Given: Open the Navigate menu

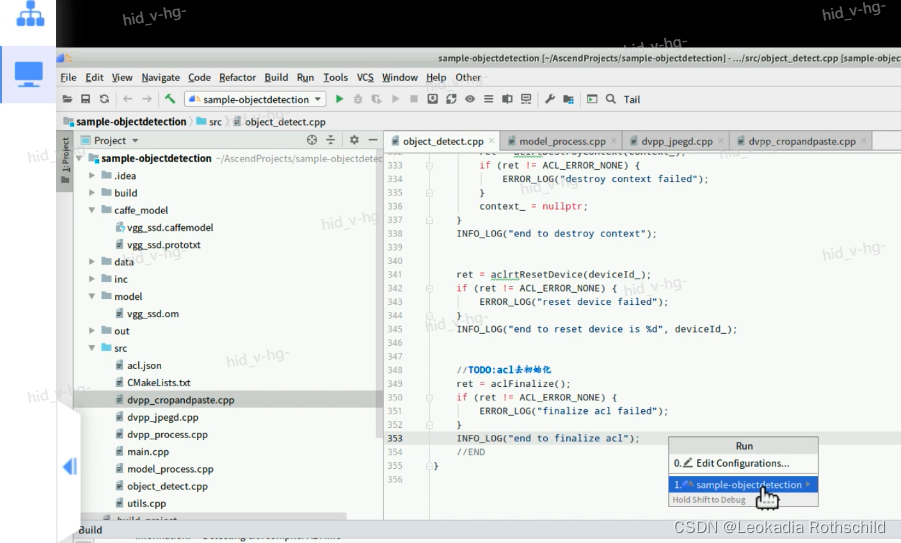Looking at the screenshot, I should [160, 77].
